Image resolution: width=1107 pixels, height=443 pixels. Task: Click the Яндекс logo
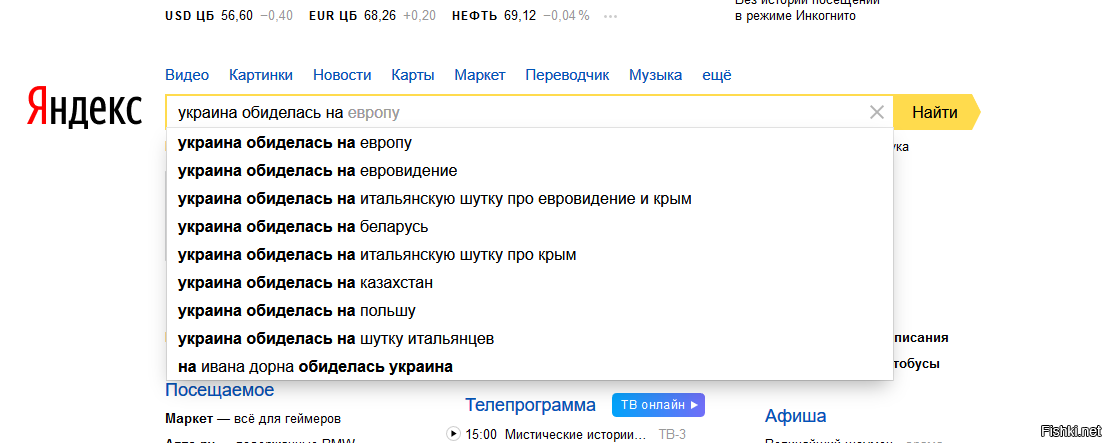click(x=85, y=108)
